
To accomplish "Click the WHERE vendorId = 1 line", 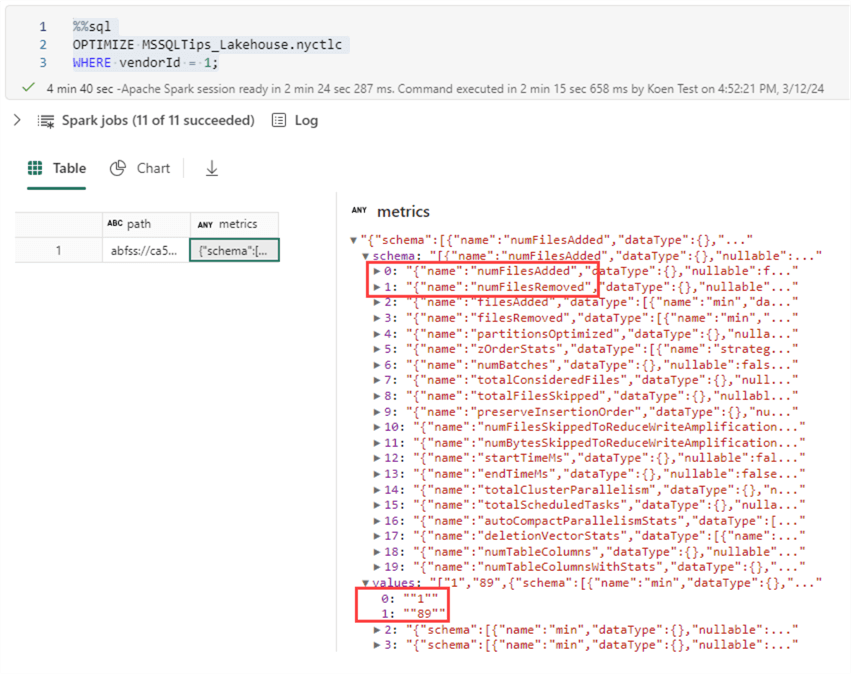I will click(145, 62).
